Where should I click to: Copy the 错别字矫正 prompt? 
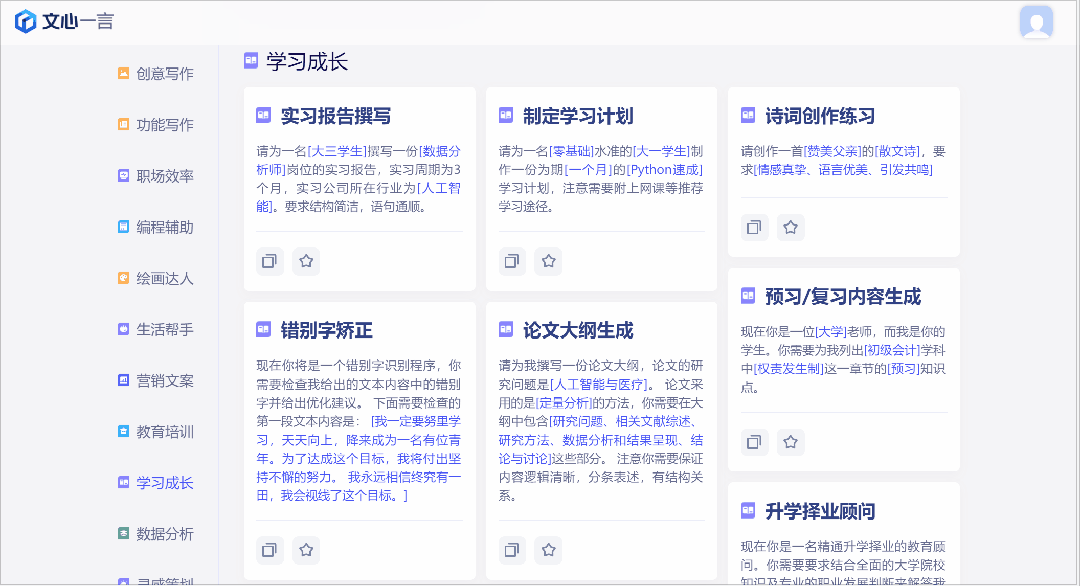click(270, 549)
